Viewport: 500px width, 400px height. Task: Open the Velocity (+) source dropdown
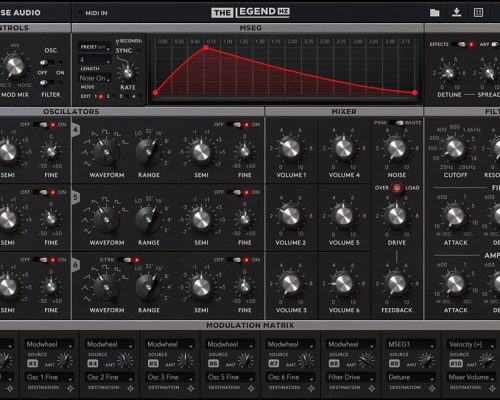471,344
